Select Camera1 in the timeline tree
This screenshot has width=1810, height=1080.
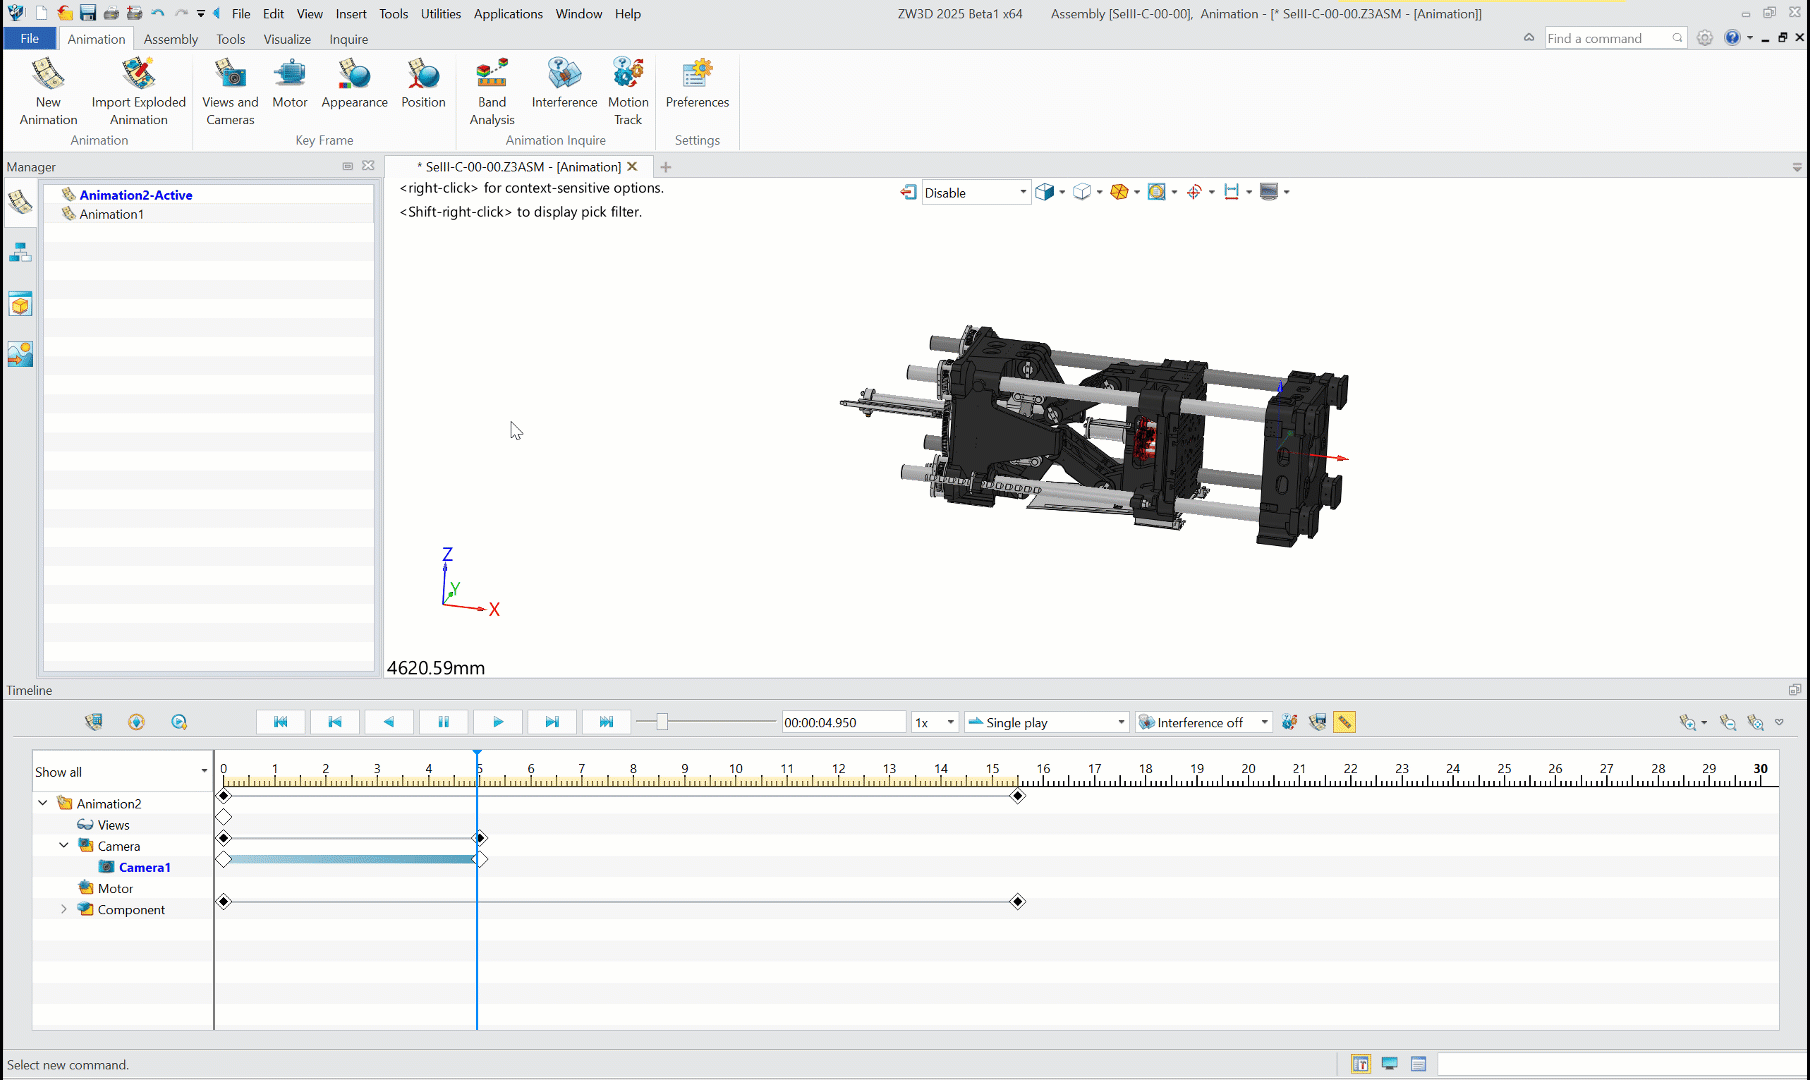tap(145, 867)
